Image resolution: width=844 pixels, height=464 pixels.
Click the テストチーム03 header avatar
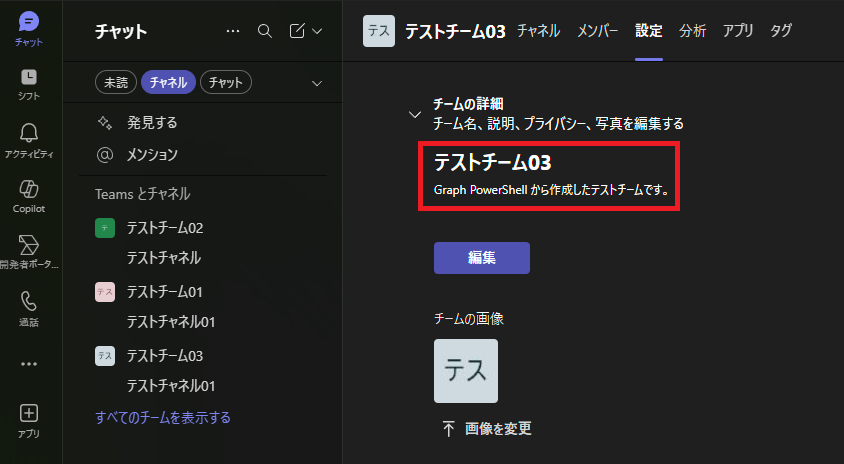pos(379,31)
